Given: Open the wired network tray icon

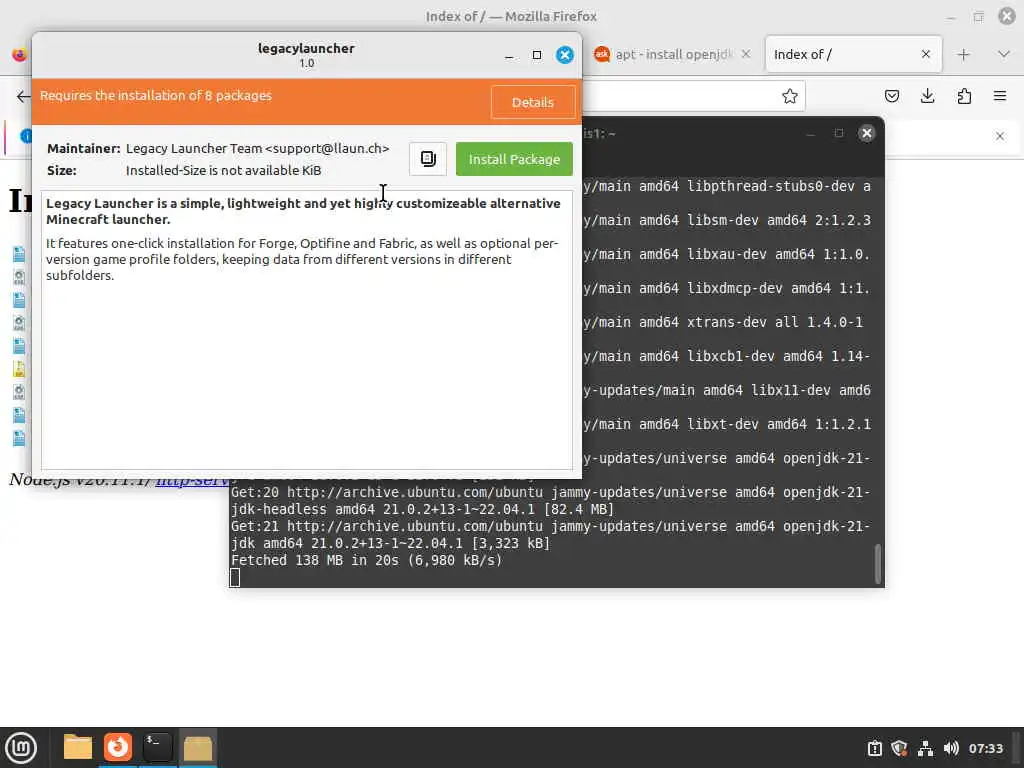Looking at the screenshot, I should (925, 748).
